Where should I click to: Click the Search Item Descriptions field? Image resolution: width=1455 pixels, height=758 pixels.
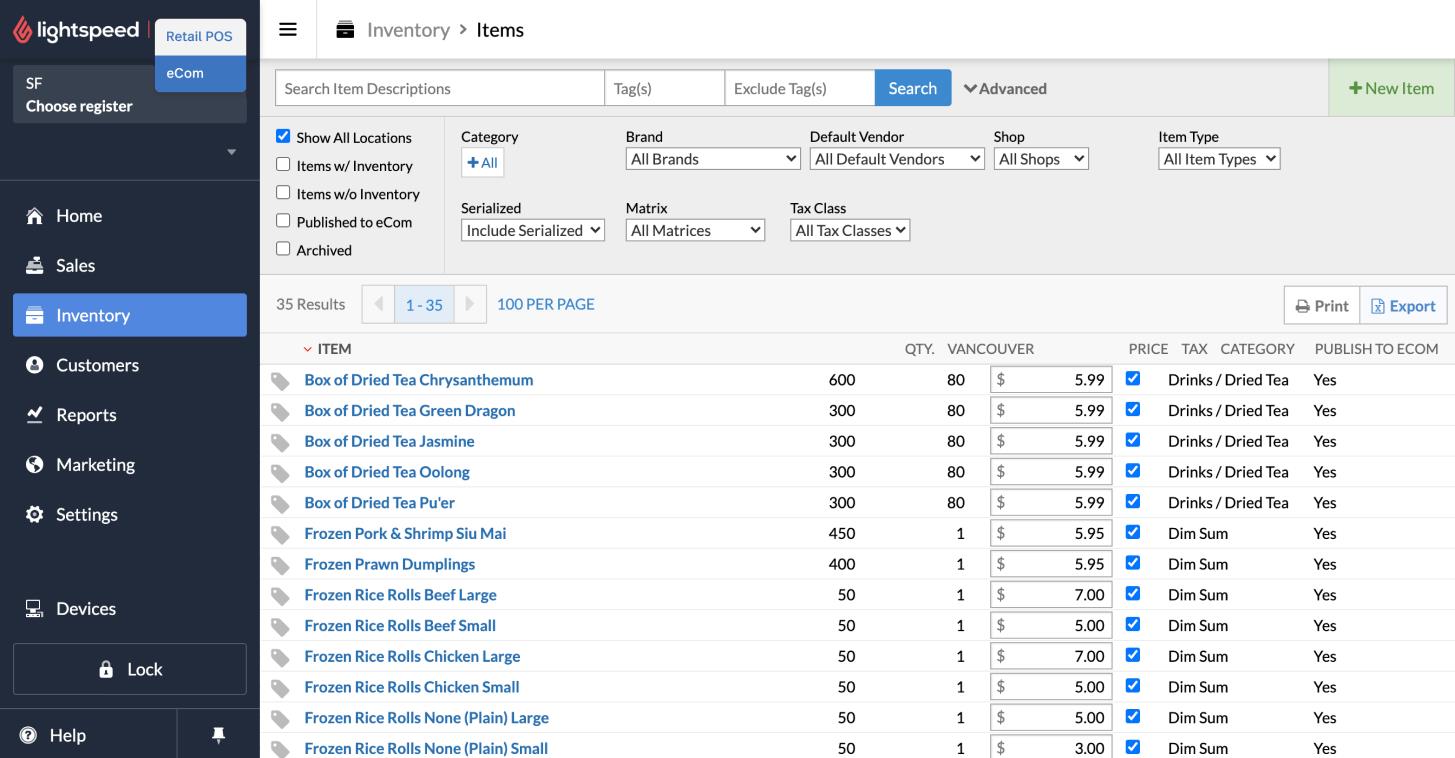pyautogui.click(x=440, y=88)
